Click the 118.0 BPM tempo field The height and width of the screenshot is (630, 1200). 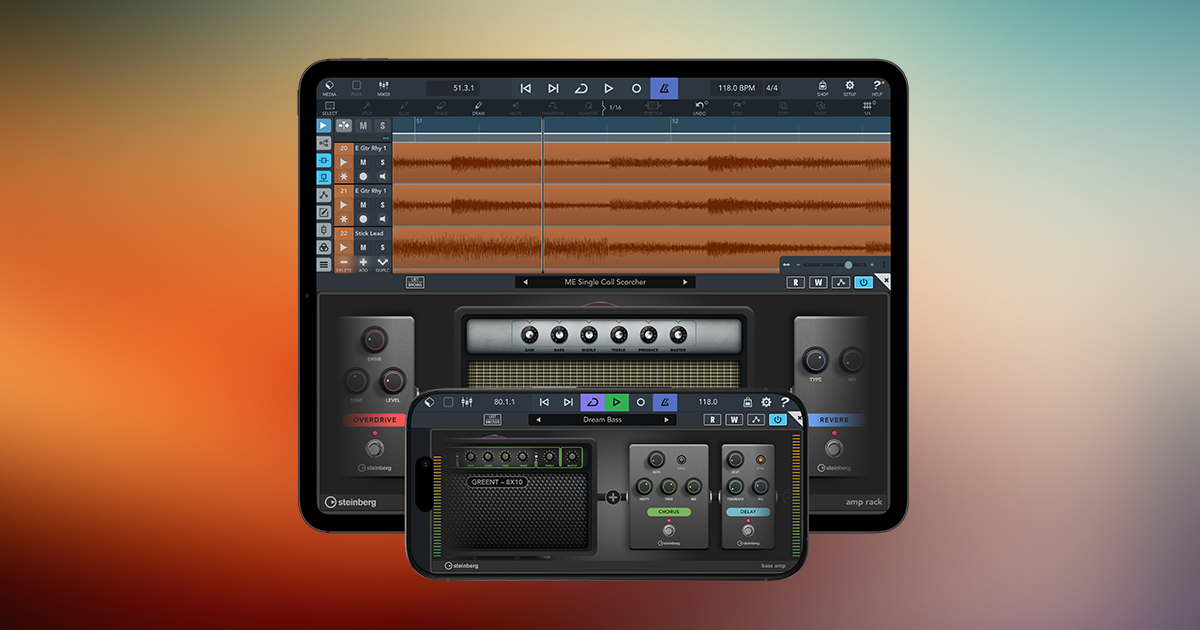pyautogui.click(x=735, y=88)
